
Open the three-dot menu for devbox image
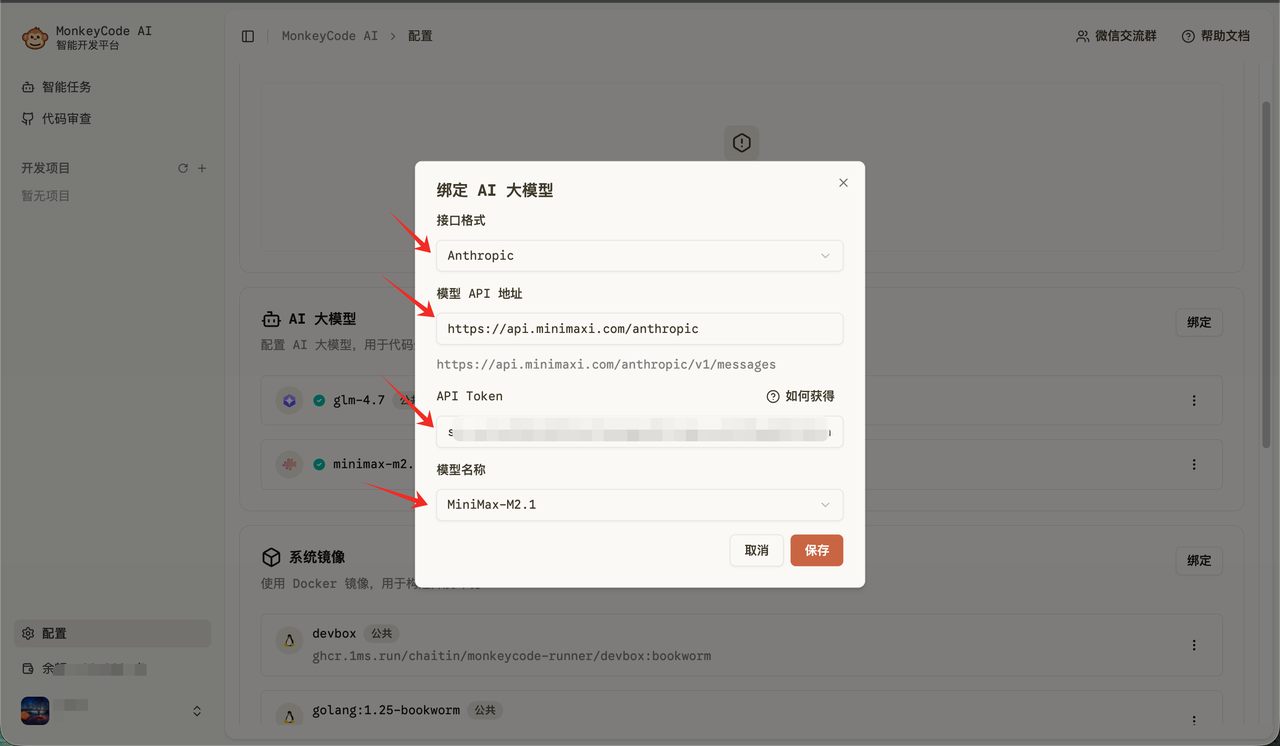pyautogui.click(x=1194, y=646)
